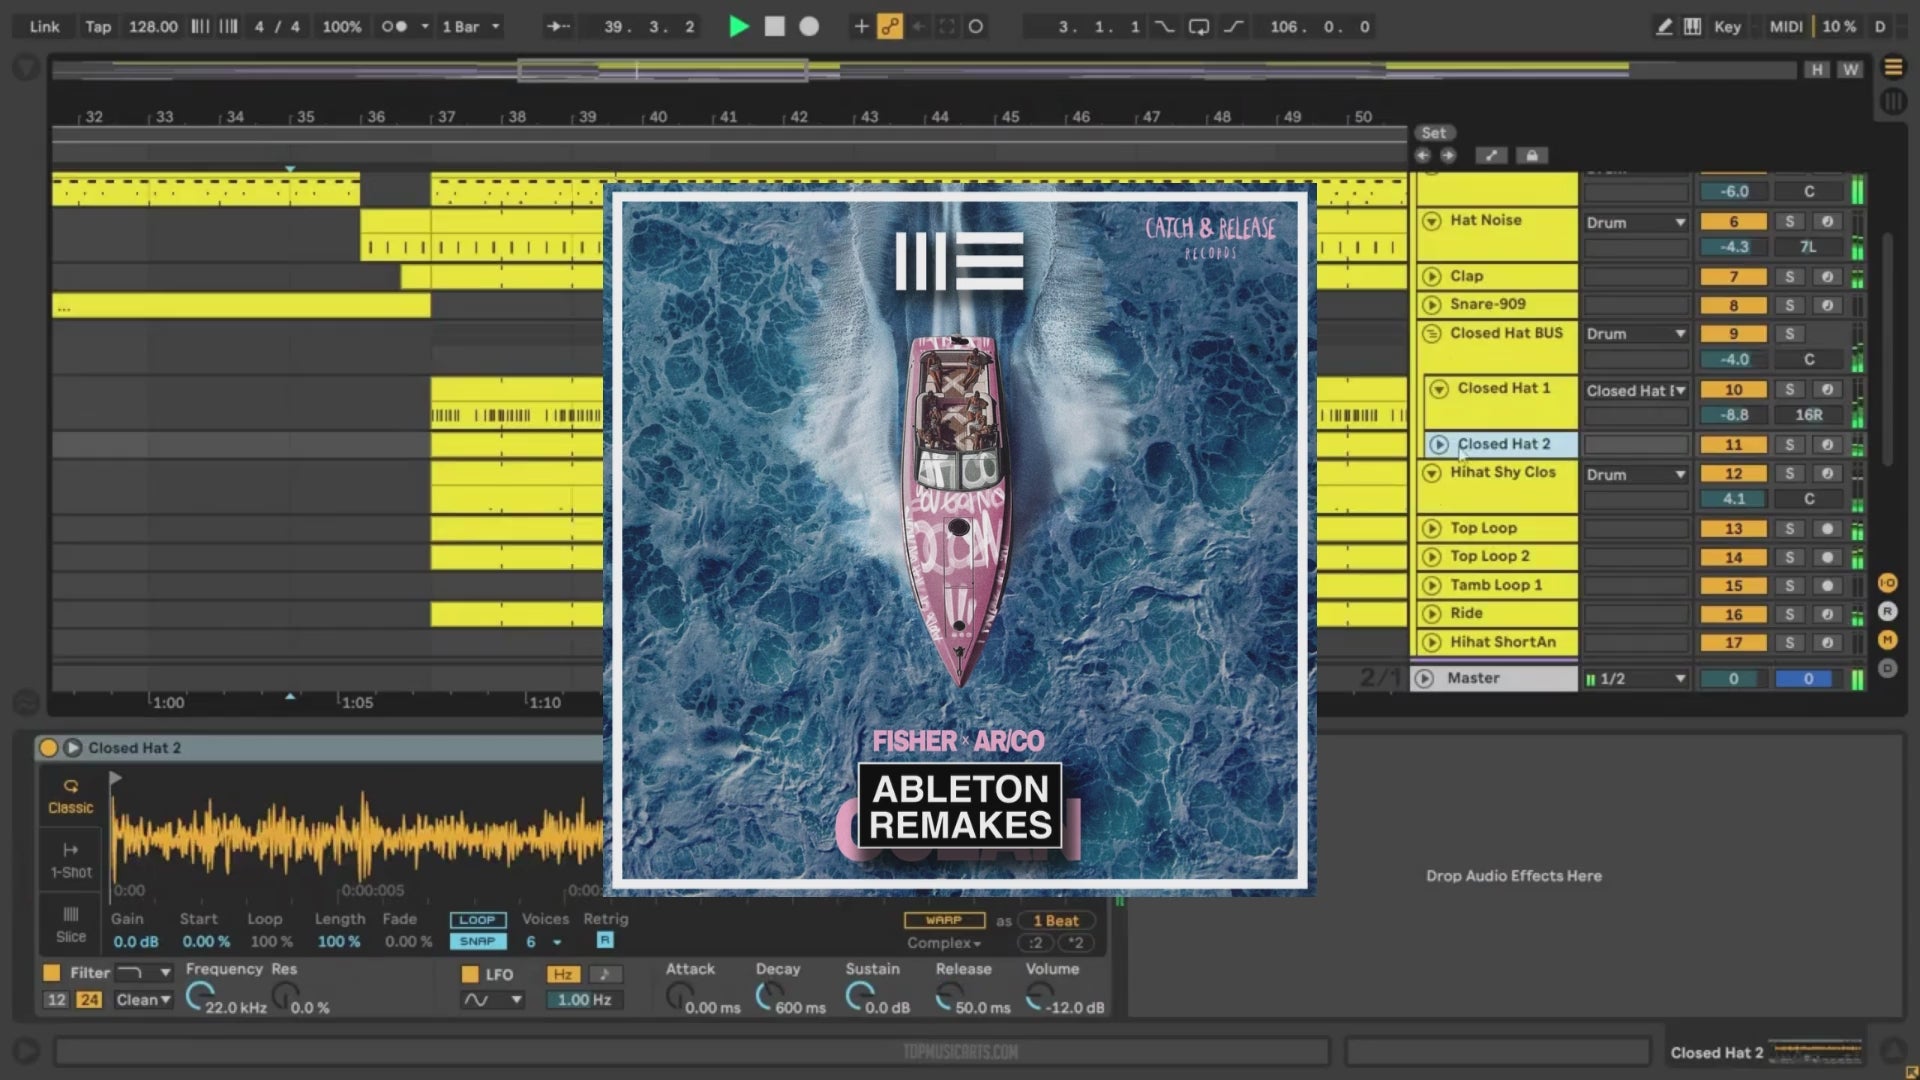1920x1080 pixels.
Task: Open the quantization 1 Bar dropdown
Action: click(x=471, y=27)
